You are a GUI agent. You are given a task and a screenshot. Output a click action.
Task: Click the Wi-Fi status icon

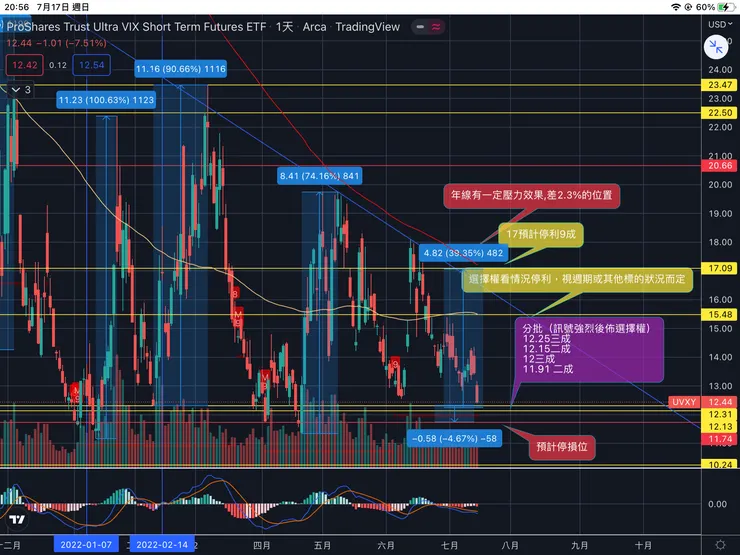click(676, 7)
